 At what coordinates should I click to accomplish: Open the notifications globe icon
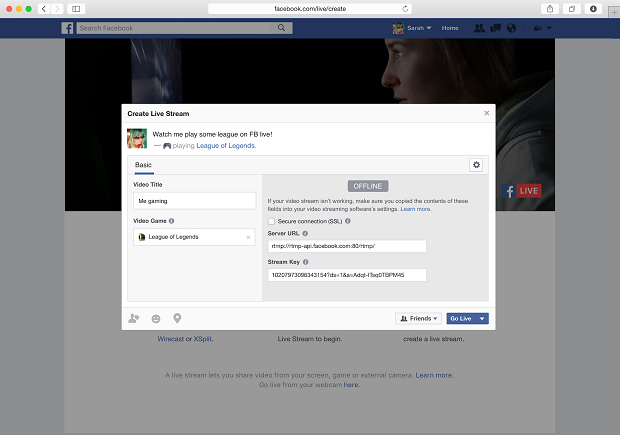click(511, 28)
